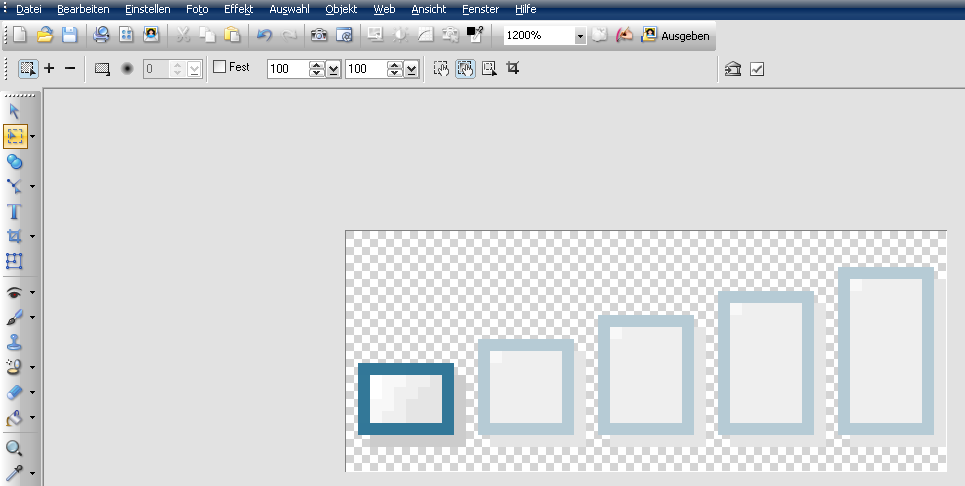This screenshot has height=486, width=965.
Task: Toggle the checkmark box at toolbar right
Action: [757, 69]
